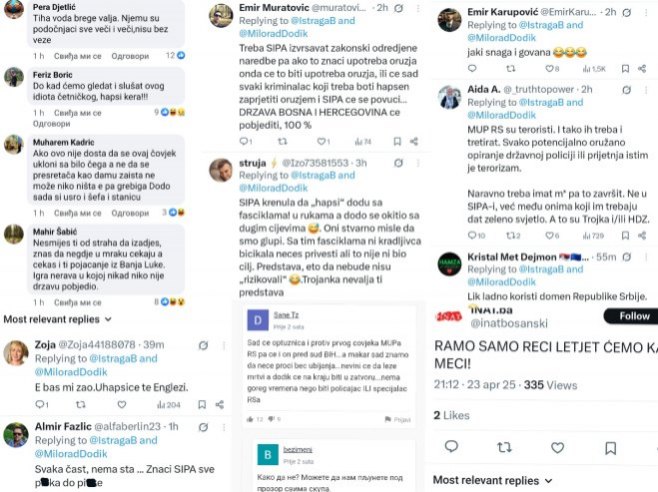
Task: Click the Grok icon on Zoja's tweet
Action: click(x=203, y=345)
